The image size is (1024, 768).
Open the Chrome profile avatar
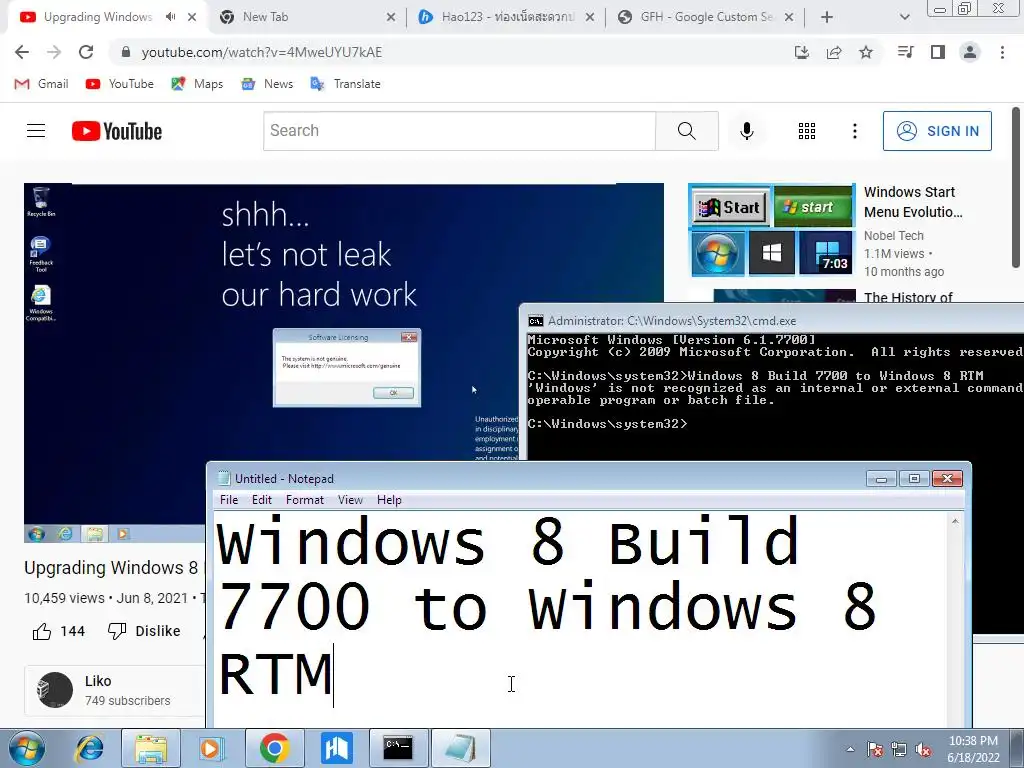(x=970, y=52)
